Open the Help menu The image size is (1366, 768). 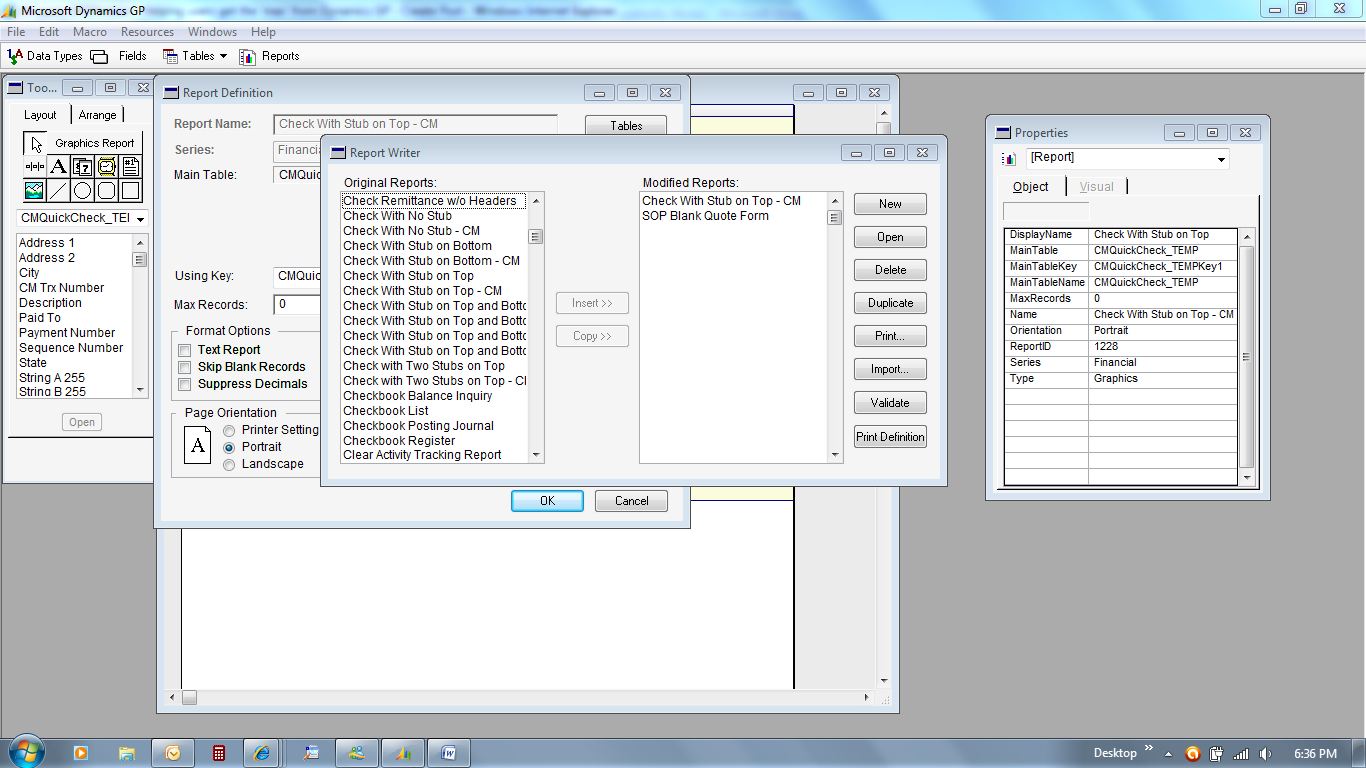(263, 32)
